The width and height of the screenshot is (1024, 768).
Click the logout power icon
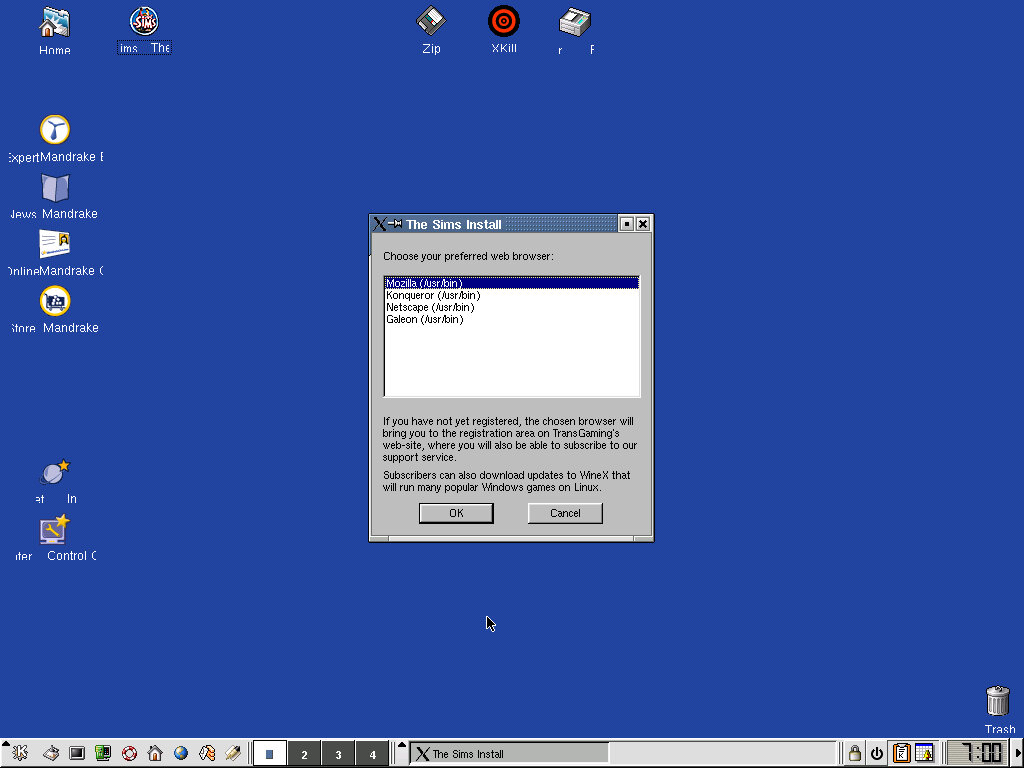pyautogui.click(x=877, y=753)
